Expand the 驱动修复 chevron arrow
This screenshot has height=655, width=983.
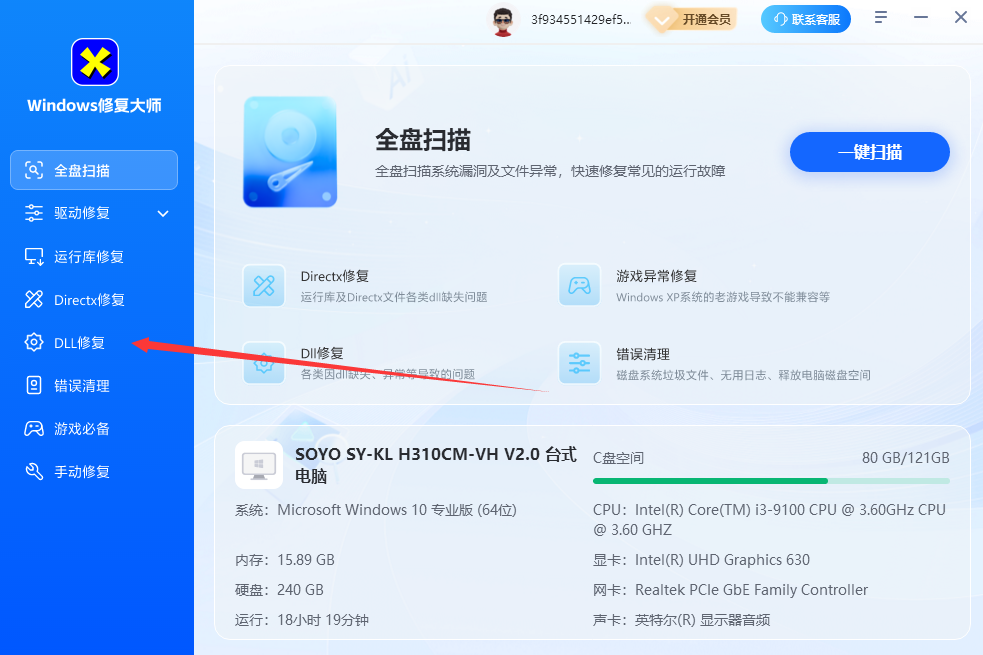[x=163, y=214]
